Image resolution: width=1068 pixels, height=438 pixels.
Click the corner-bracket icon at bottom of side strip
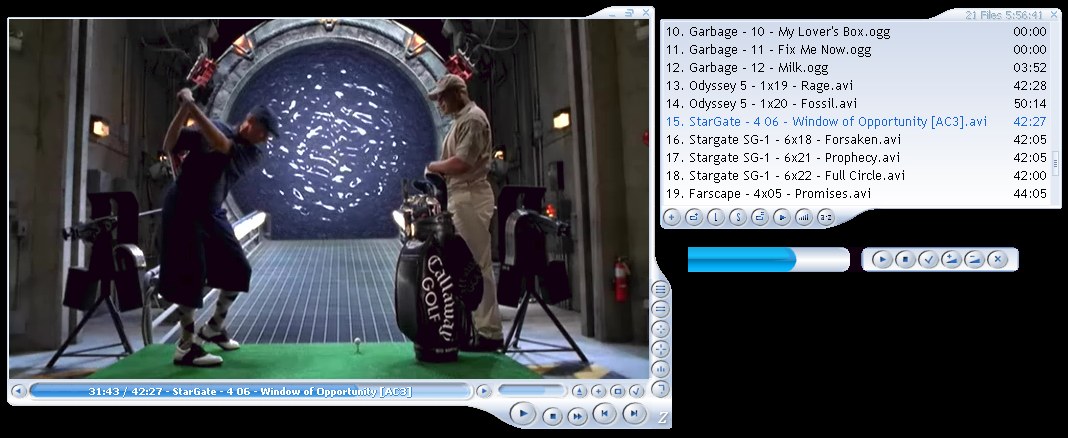click(x=660, y=389)
